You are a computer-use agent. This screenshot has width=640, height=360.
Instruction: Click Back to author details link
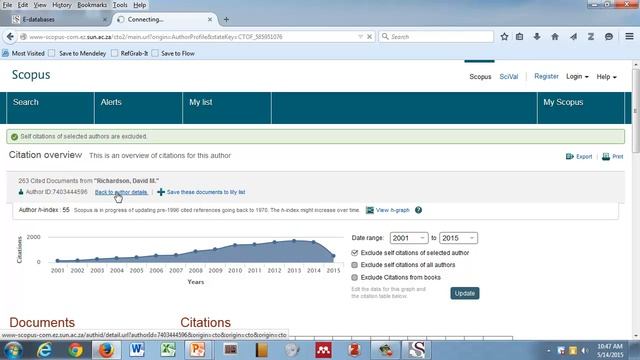coord(121,192)
